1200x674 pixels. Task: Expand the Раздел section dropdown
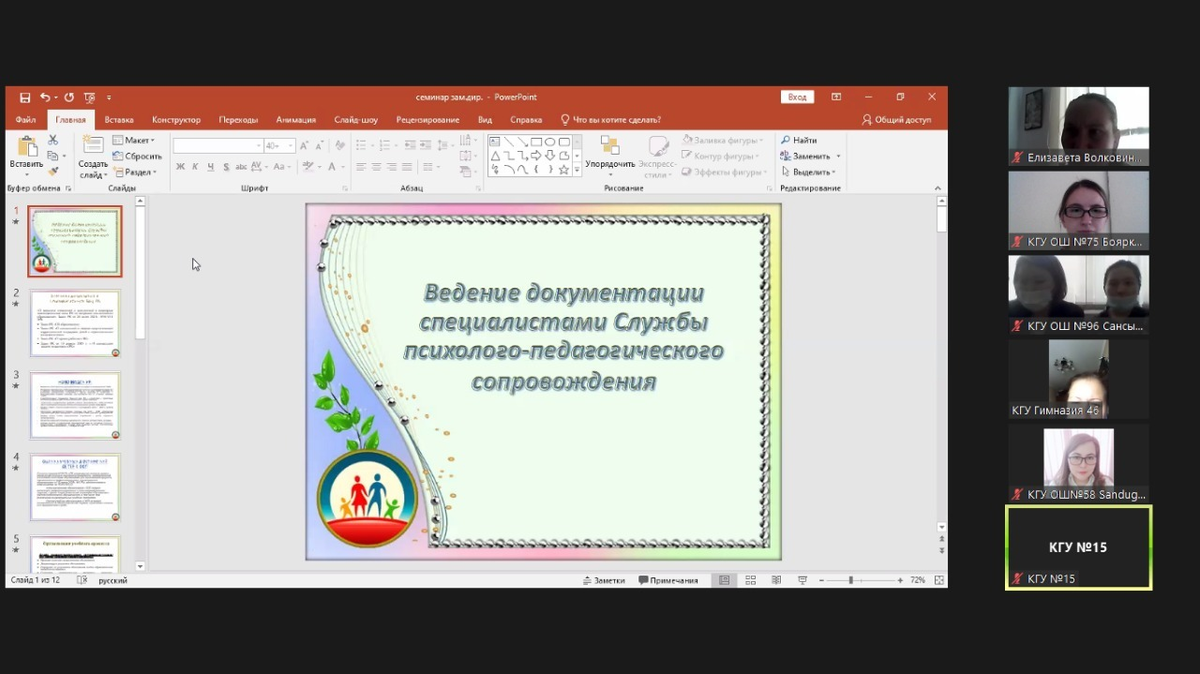(x=134, y=172)
